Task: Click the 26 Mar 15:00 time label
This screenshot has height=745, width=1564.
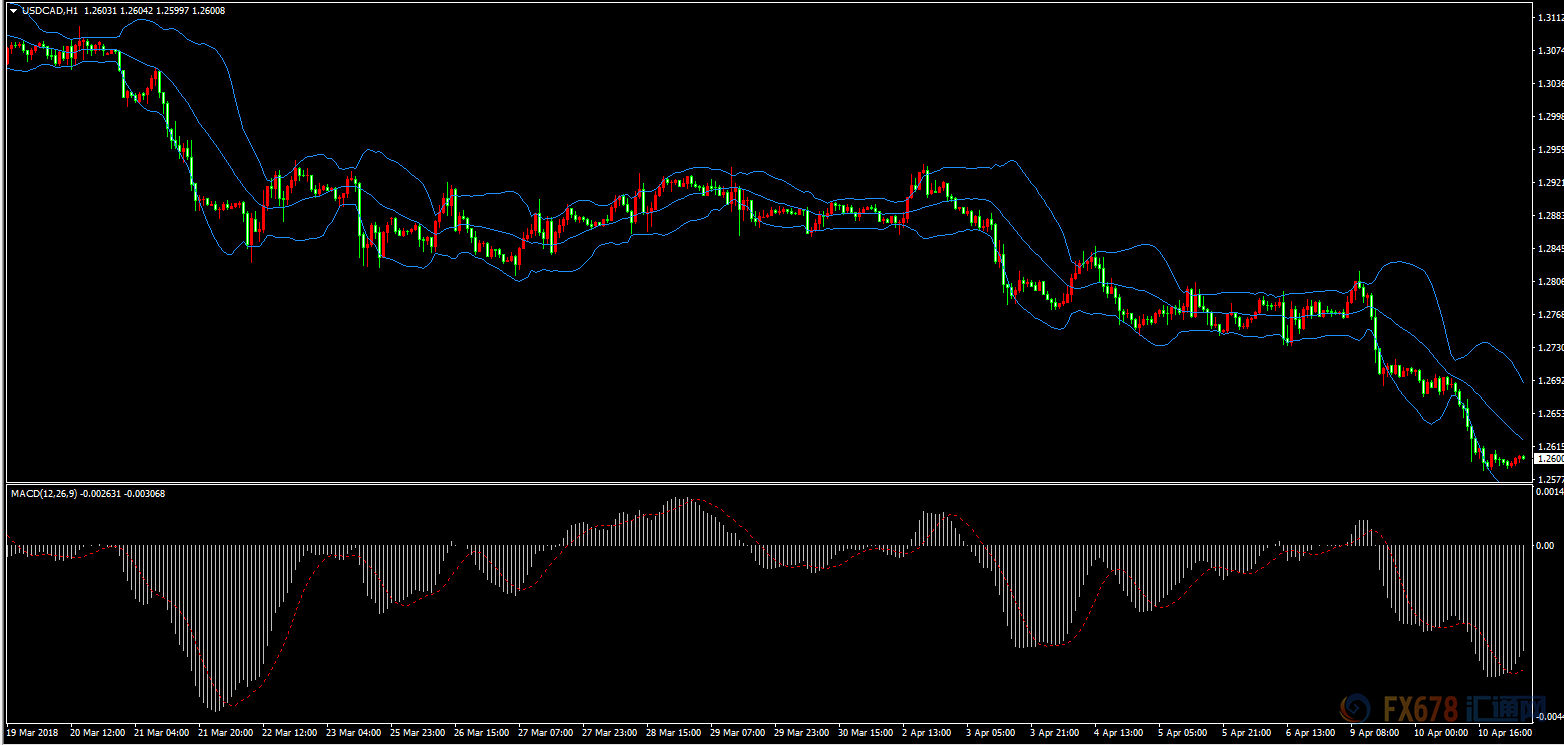Action: [481, 733]
